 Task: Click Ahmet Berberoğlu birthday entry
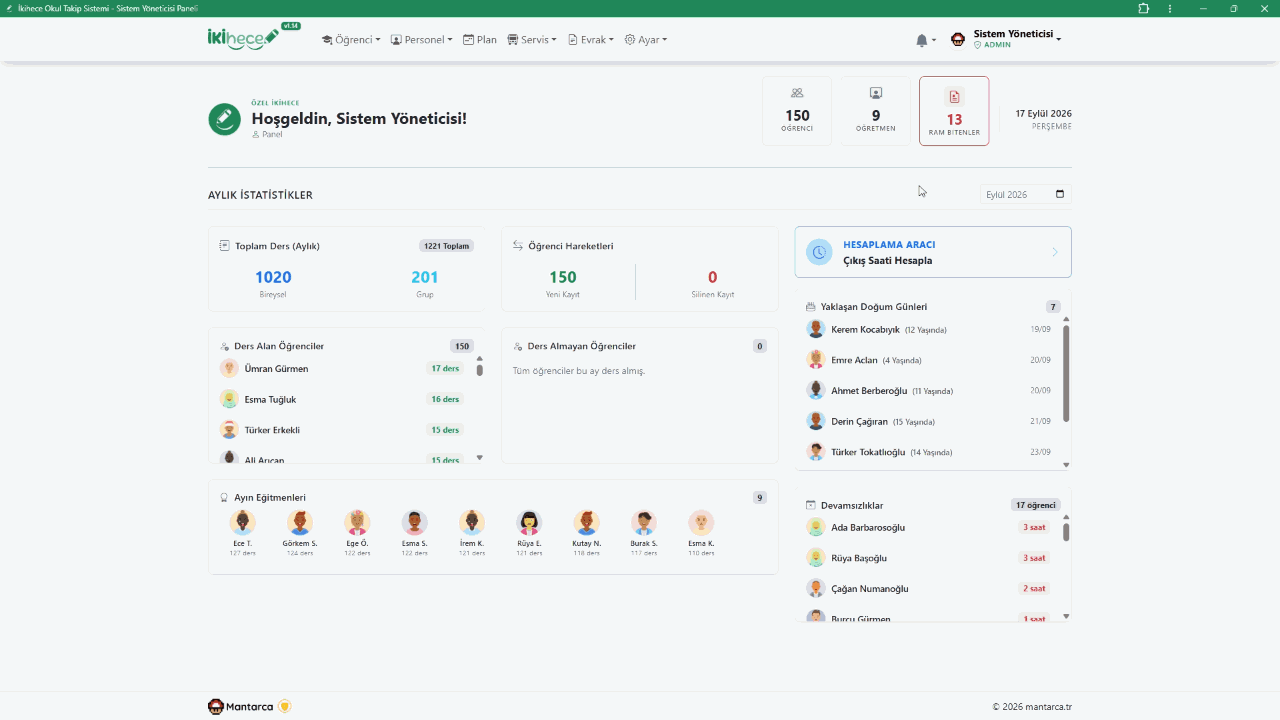click(929, 391)
